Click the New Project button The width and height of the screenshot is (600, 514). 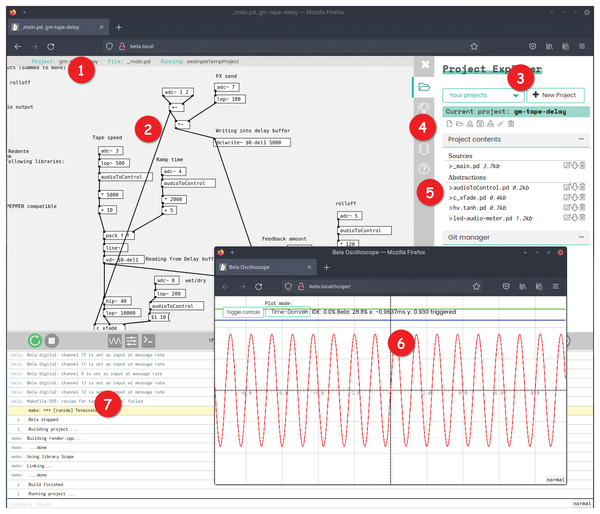(556, 95)
